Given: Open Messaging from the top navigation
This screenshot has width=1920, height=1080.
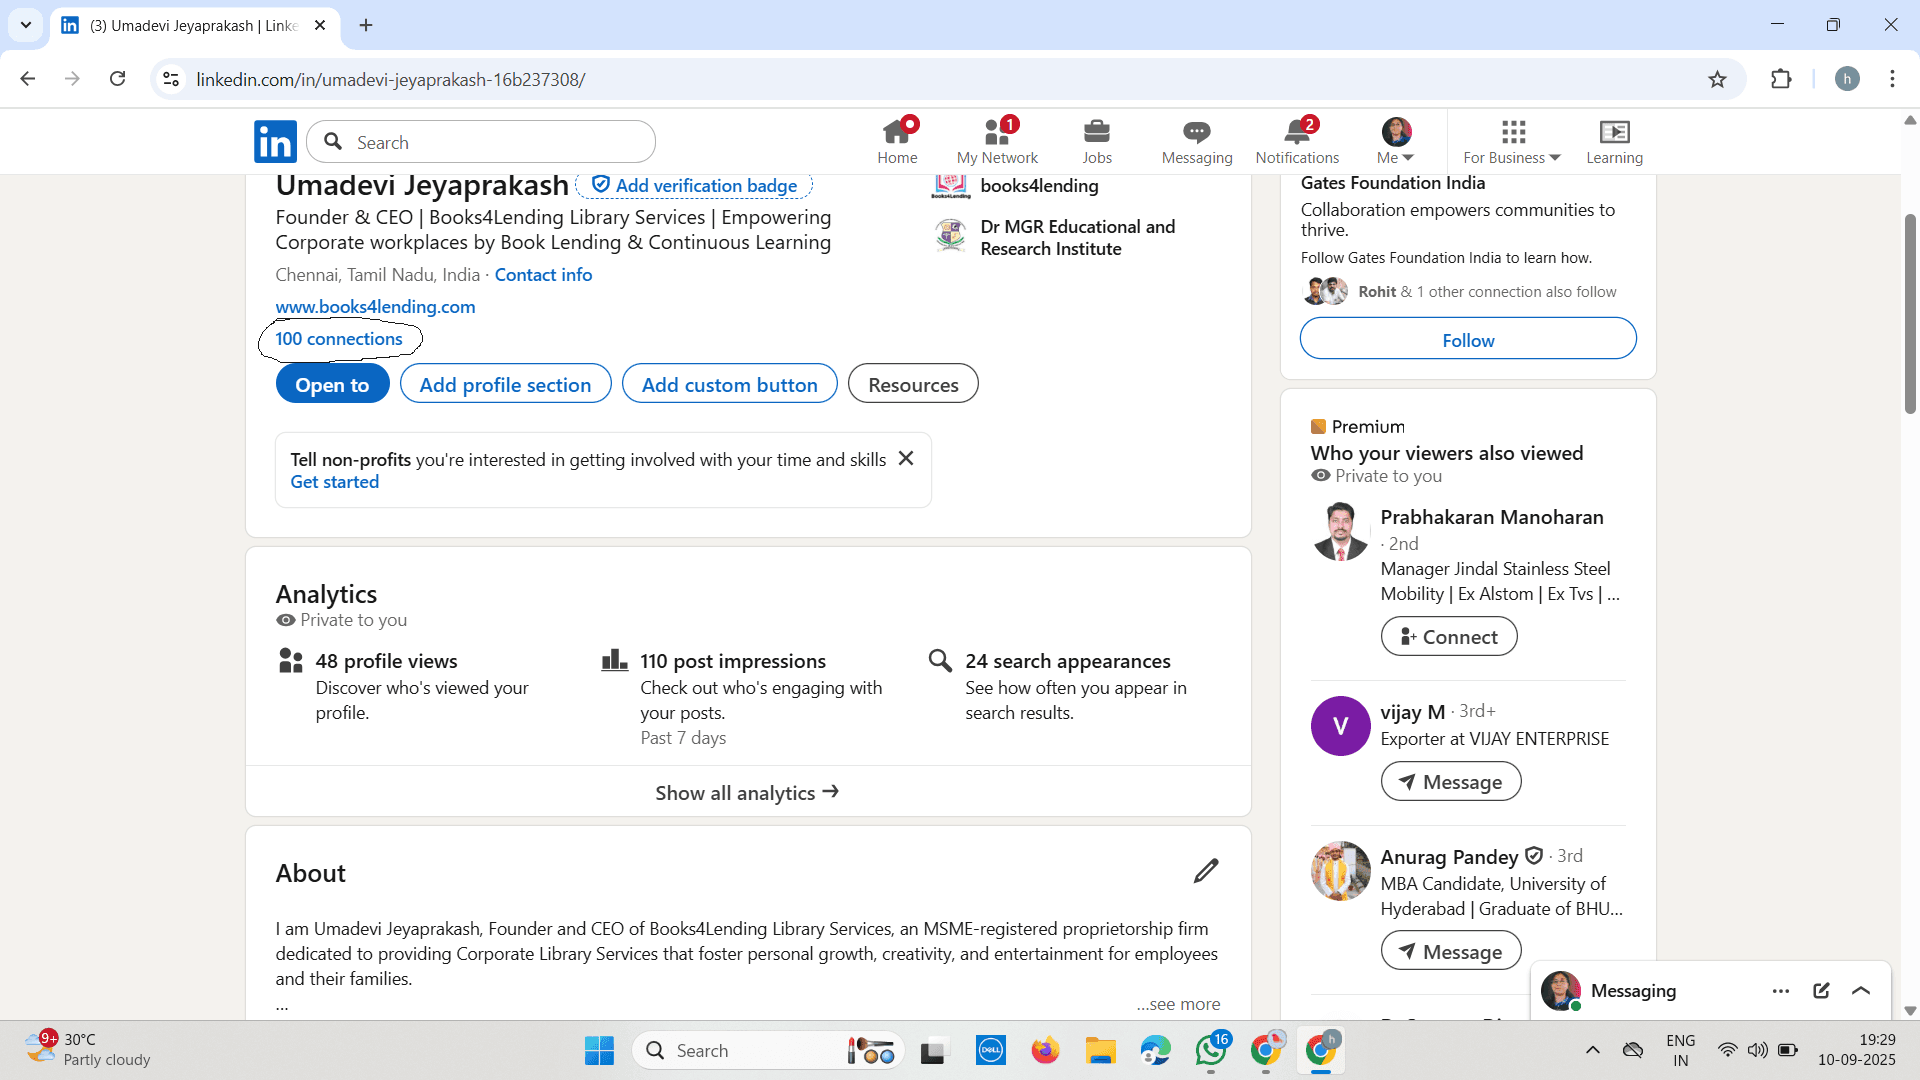Looking at the screenshot, I should click(x=1197, y=142).
